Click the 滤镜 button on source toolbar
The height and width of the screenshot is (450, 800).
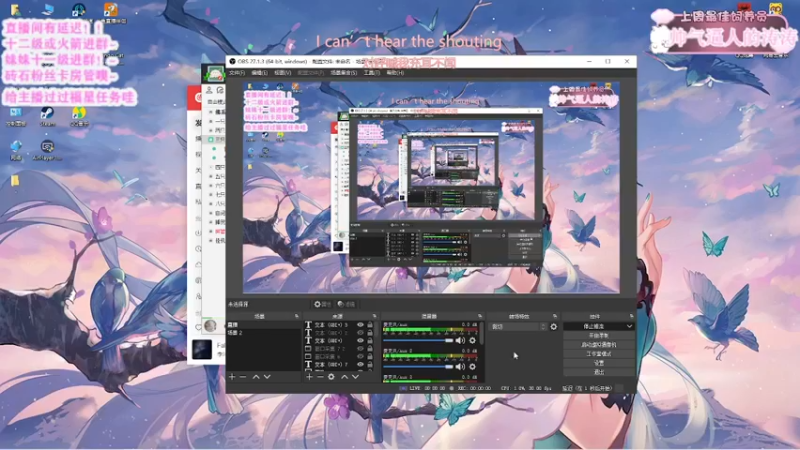pos(346,304)
